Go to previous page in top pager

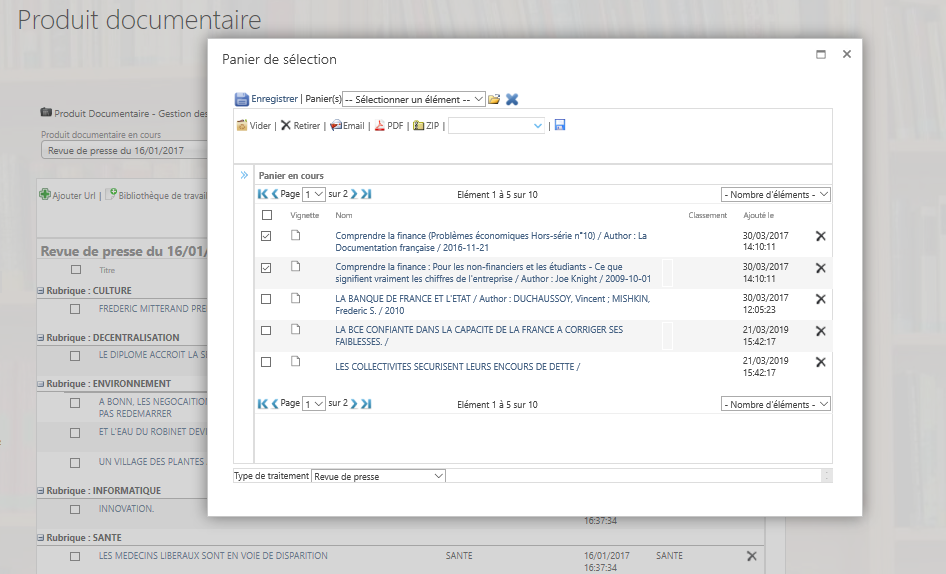(x=275, y=194)
